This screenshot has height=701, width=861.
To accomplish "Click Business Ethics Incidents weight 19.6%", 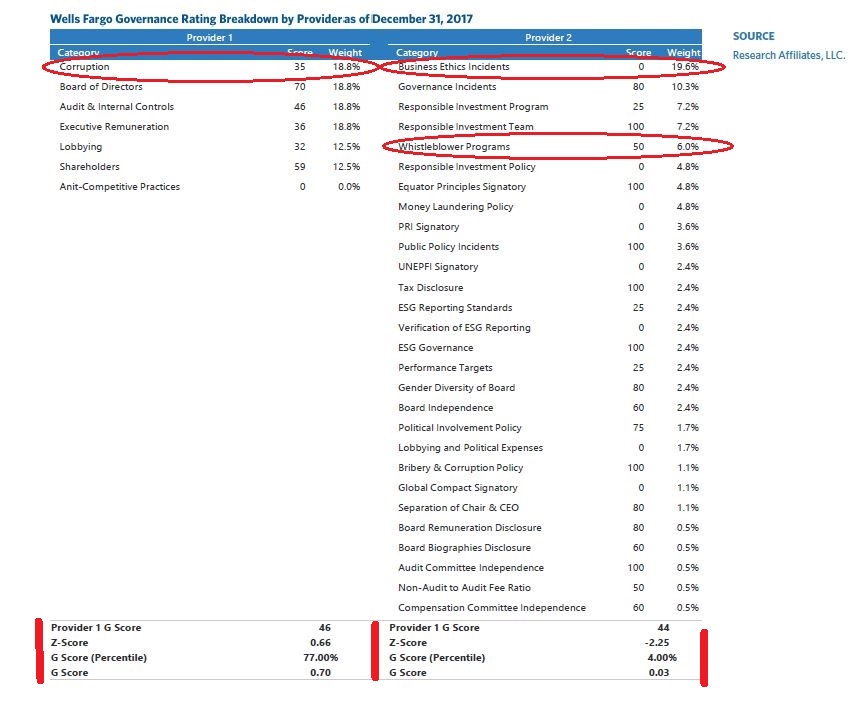I will [x=685, y=67].
